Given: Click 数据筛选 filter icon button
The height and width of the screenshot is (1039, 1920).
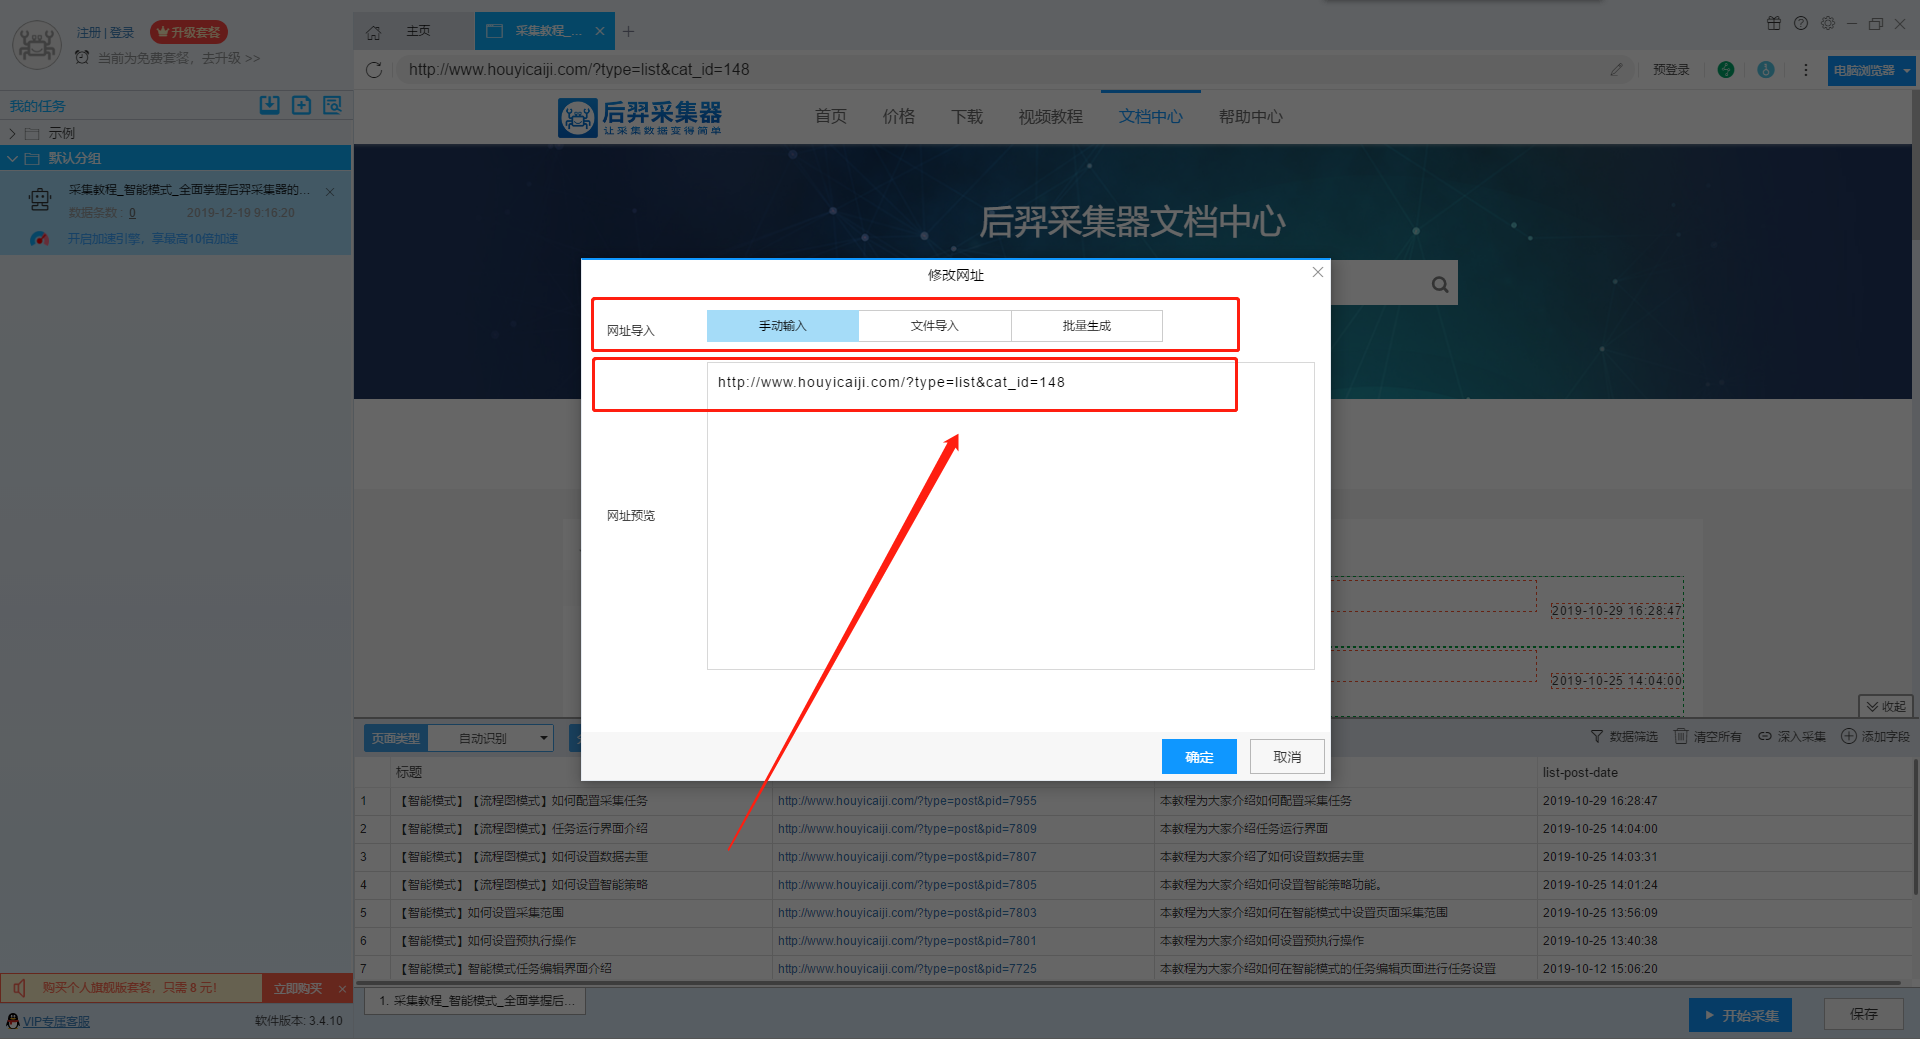Looking at the screenshot, I should click(1623, 736).
